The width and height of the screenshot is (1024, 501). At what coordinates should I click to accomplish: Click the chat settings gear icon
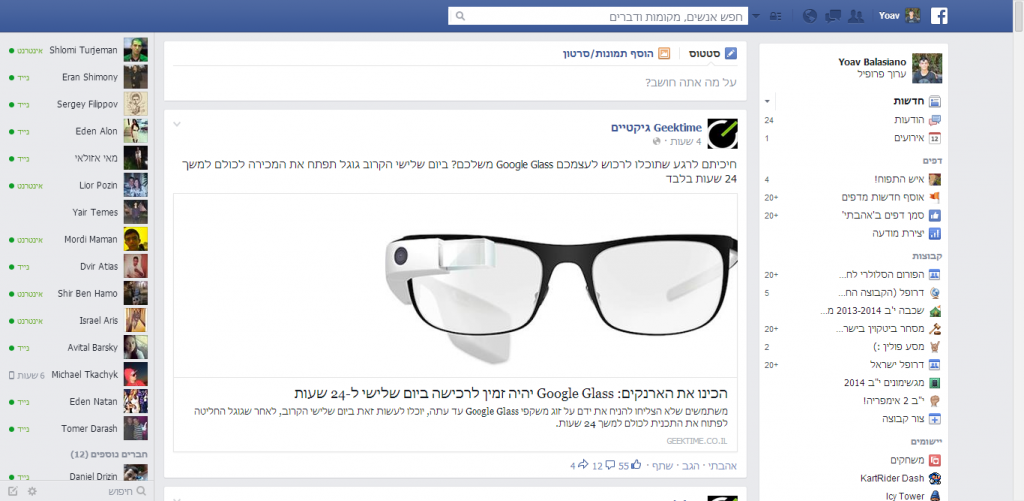(x=32, y=491)
